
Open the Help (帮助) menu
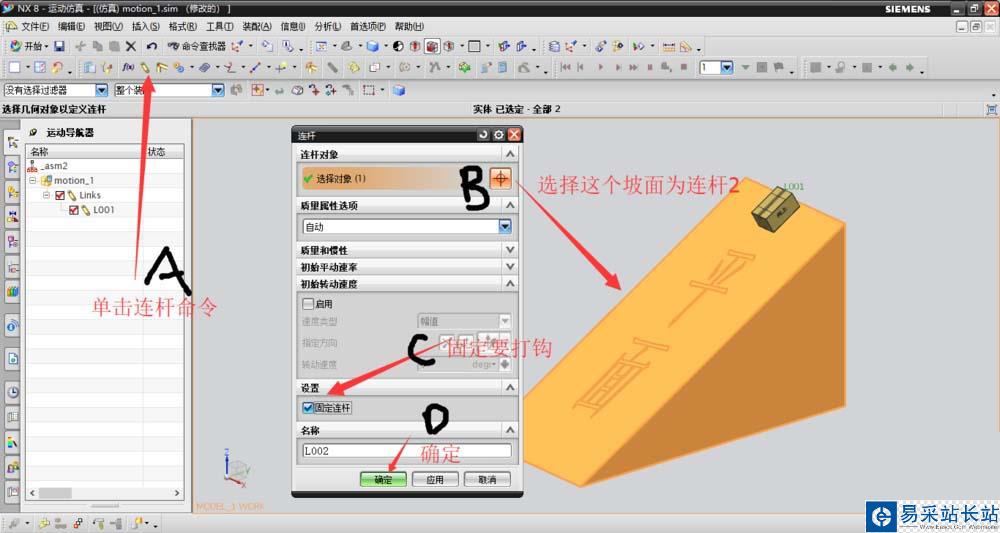[x=409, y=26]
